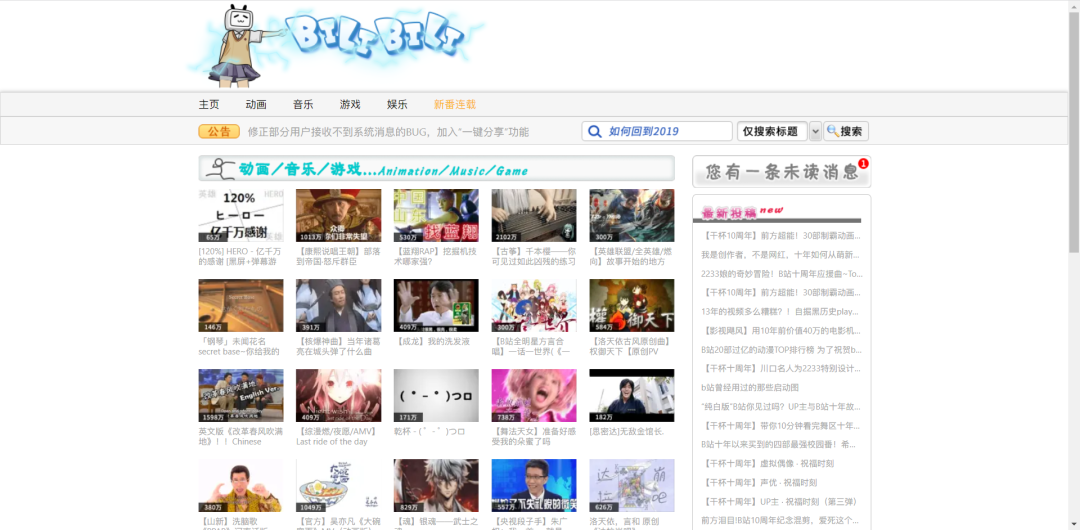The height and width of the screenshot is (530, 1080).
Task: Open 前方泪目!B站10周年纪念混剪 link
Action: click(x=781, y=520)
